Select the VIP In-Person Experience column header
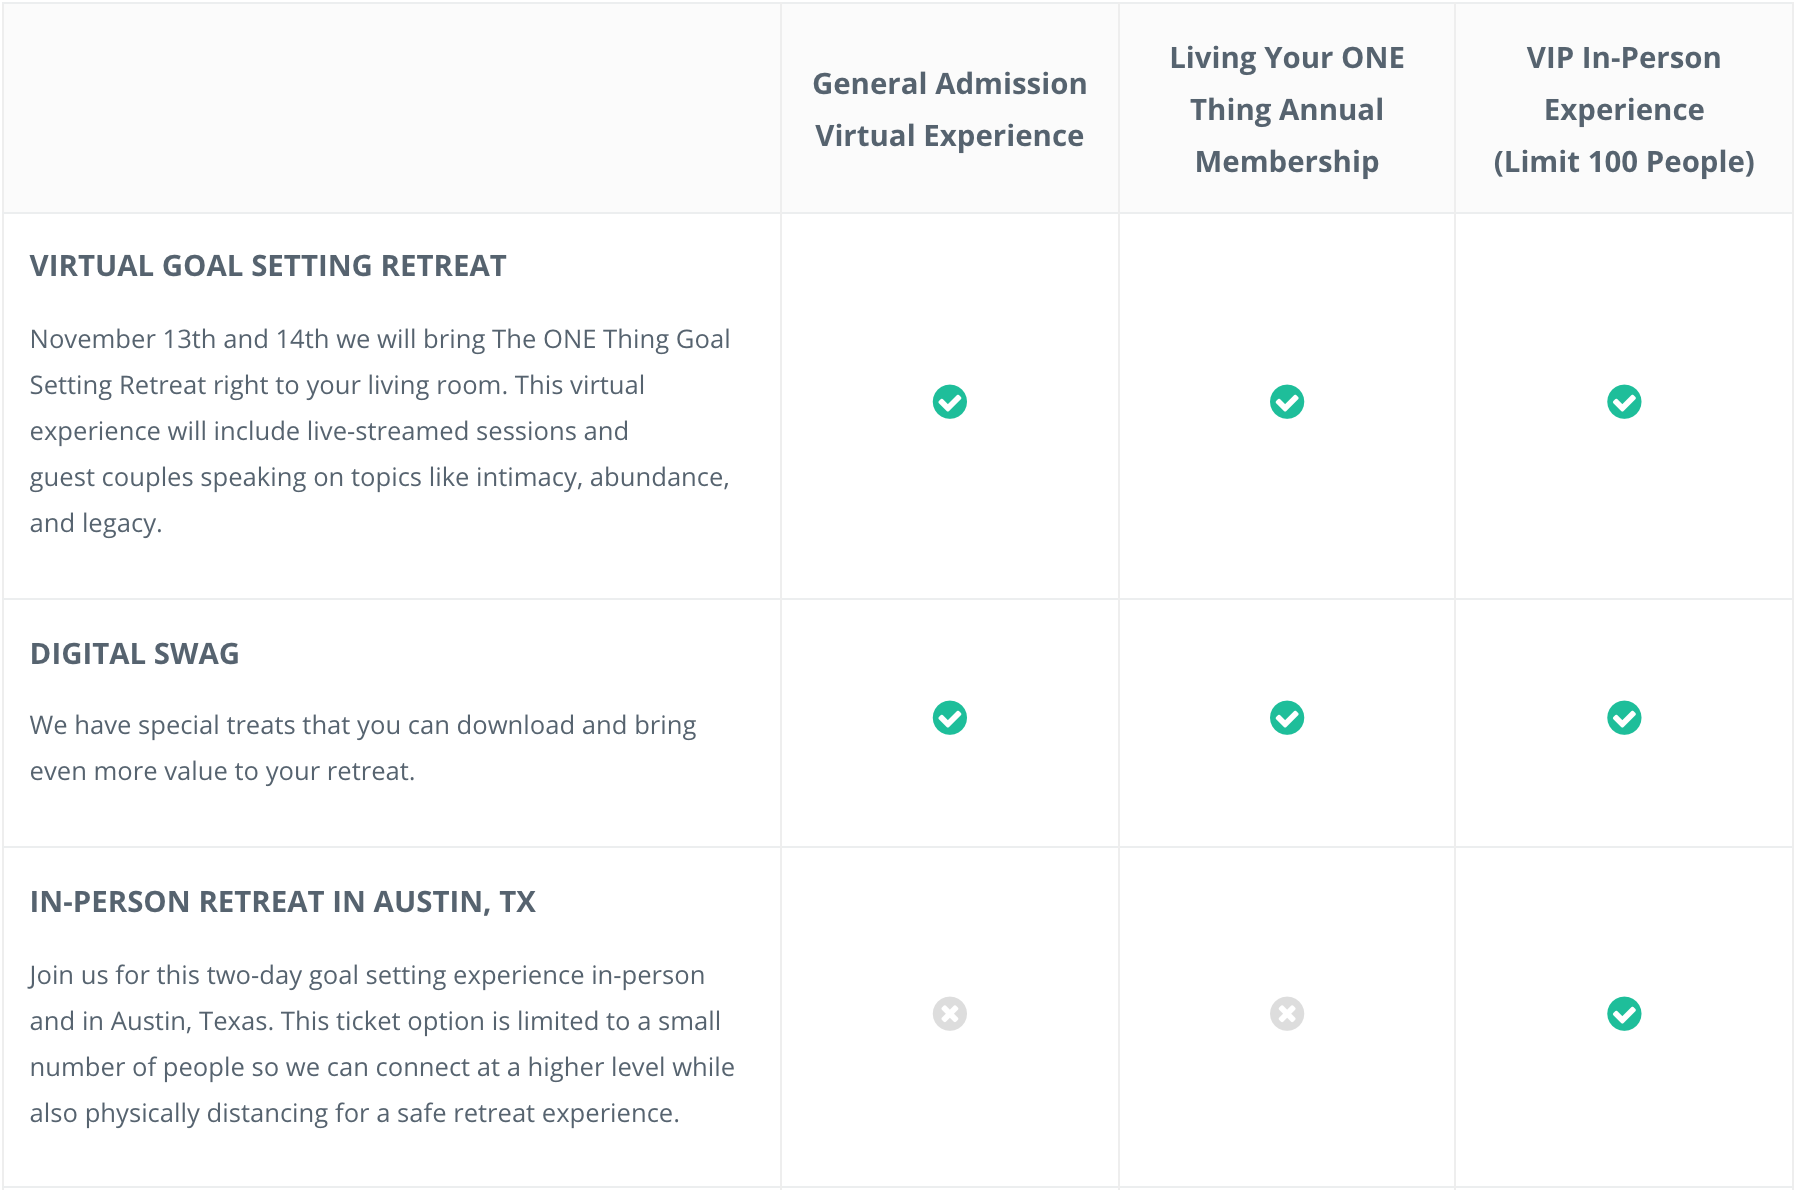Screen dimensions: 1796x1190 (1623, 109)
